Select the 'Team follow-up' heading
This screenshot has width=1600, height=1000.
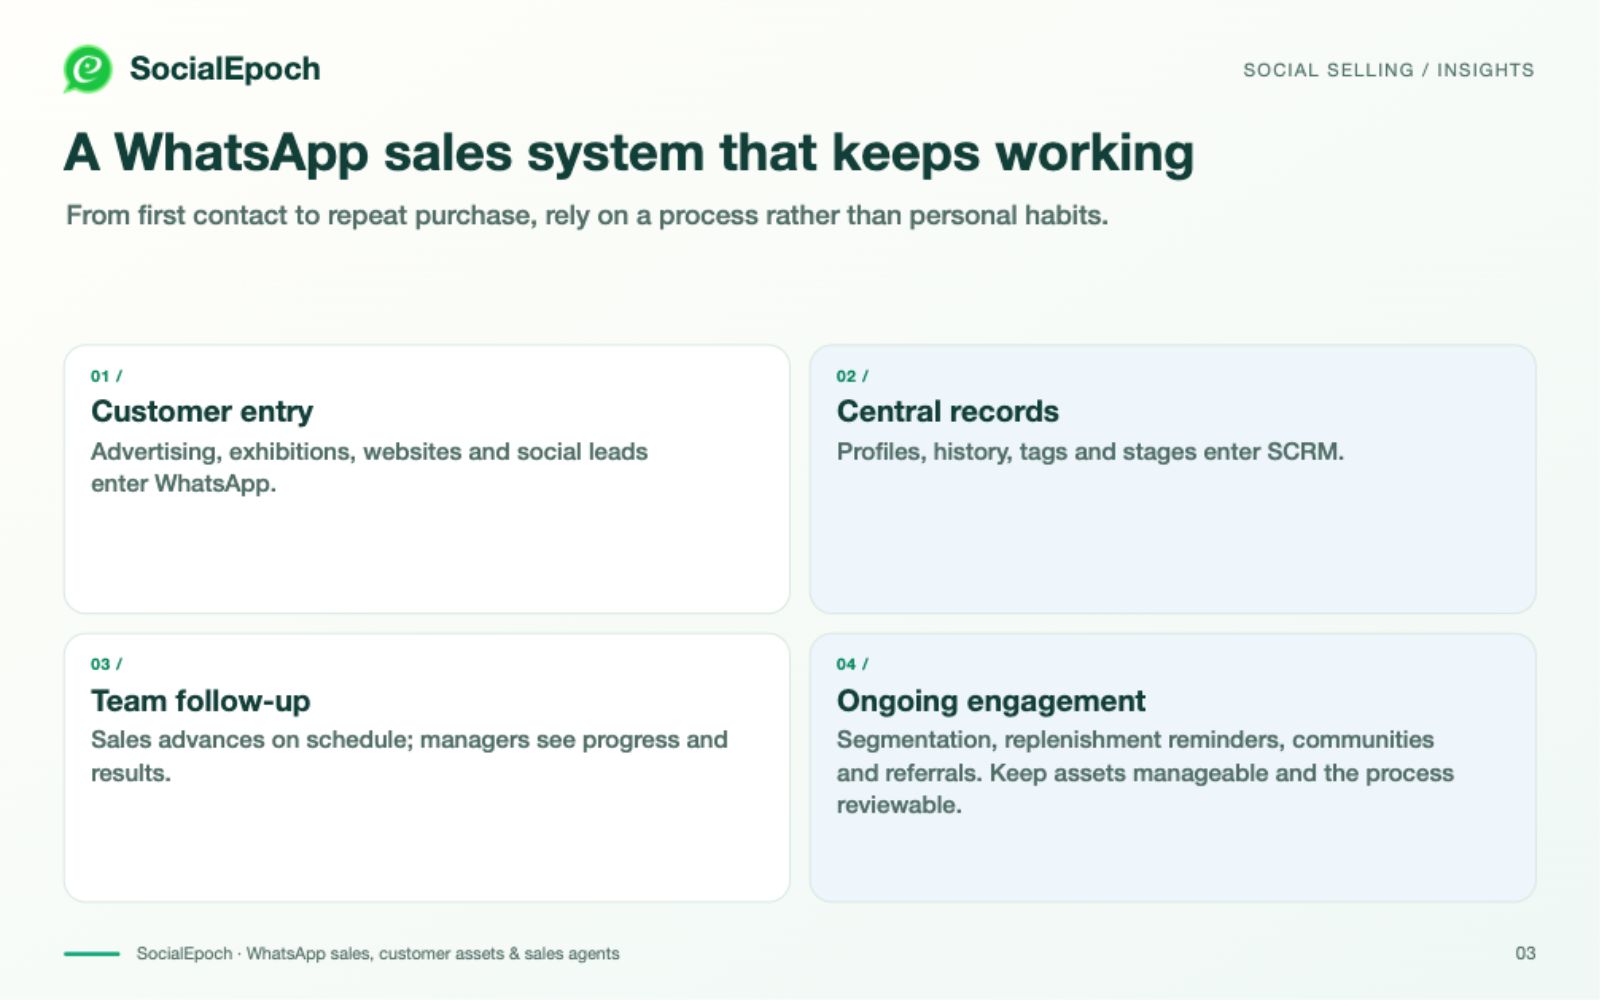(200, 701)
